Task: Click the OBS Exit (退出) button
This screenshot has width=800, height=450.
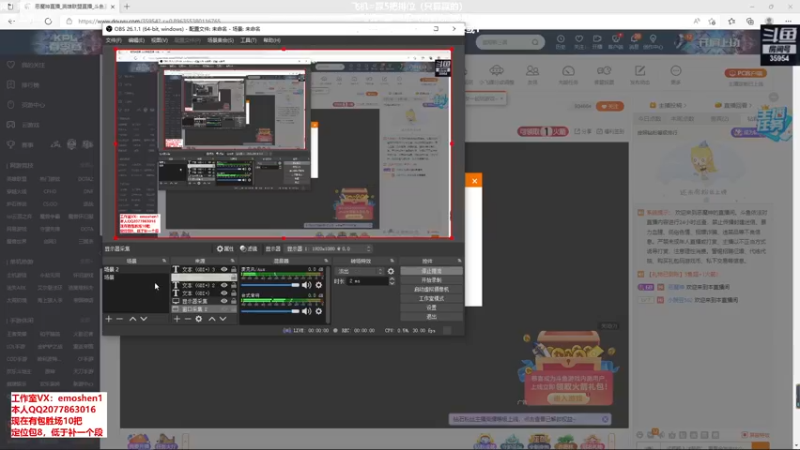Action: click(x=432, y=317)
